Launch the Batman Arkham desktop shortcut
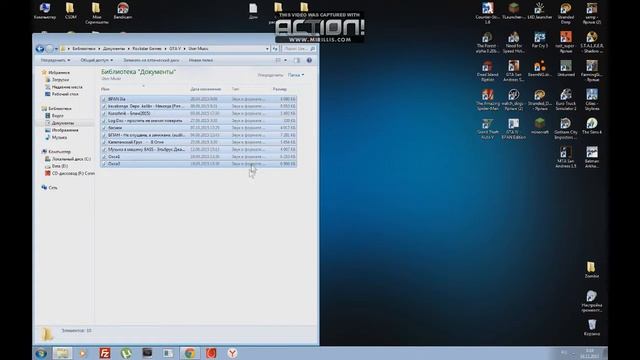This screenshot has height=360, width=640. (x=592, y=158)
